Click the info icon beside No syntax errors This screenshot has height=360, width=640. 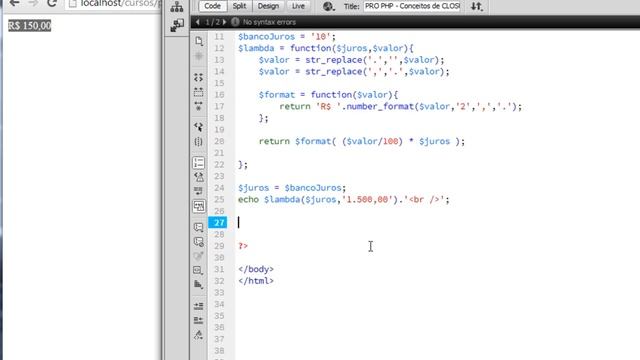(235, 22)
